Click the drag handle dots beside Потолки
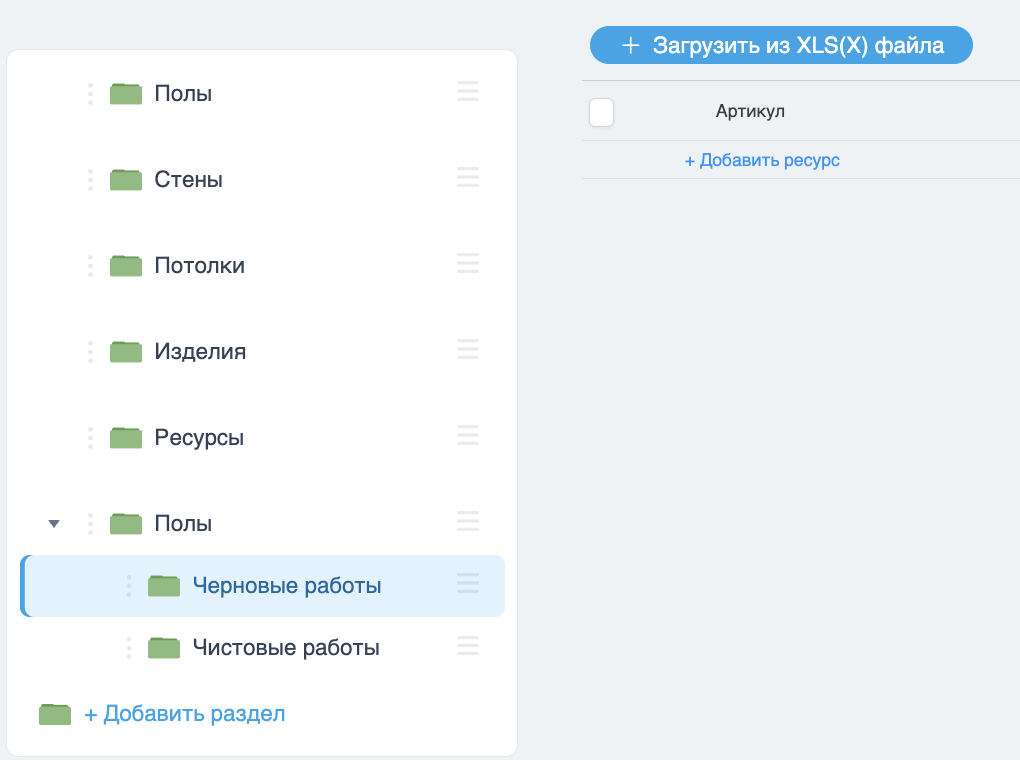 point(90,265)
